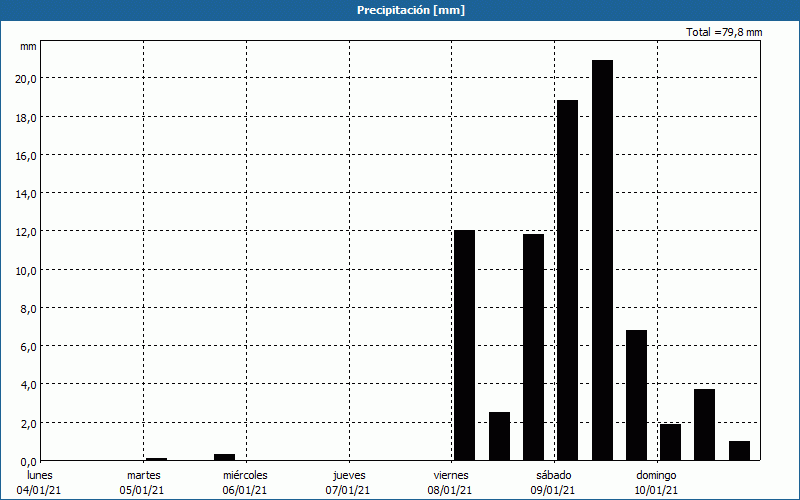The image size is (800, 500).
Task: Click the martes axis label
Action: click(144, 475)
